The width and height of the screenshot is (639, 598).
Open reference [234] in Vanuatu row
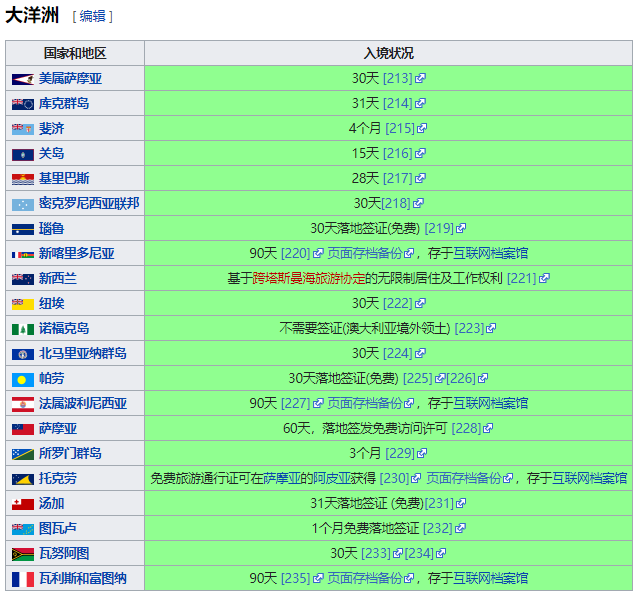click(x=425, y=553)
